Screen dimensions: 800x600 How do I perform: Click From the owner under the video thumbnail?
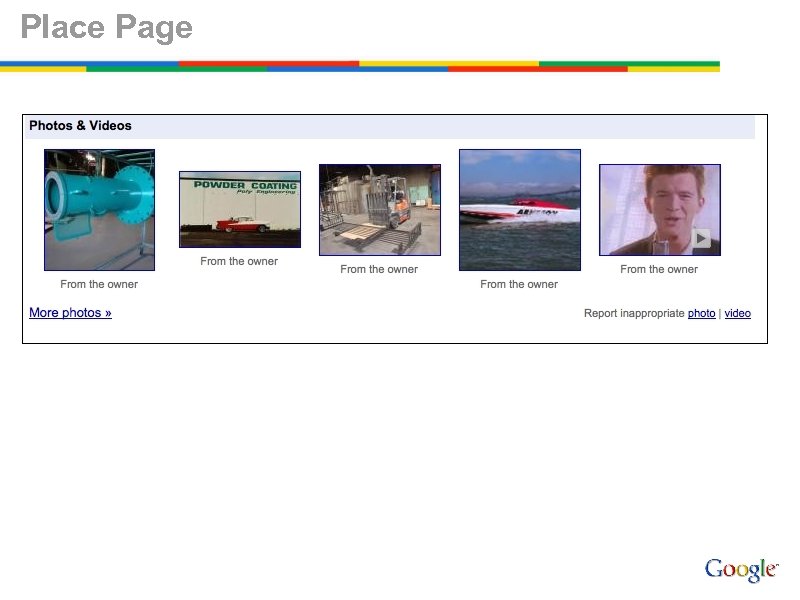point(658,268)
